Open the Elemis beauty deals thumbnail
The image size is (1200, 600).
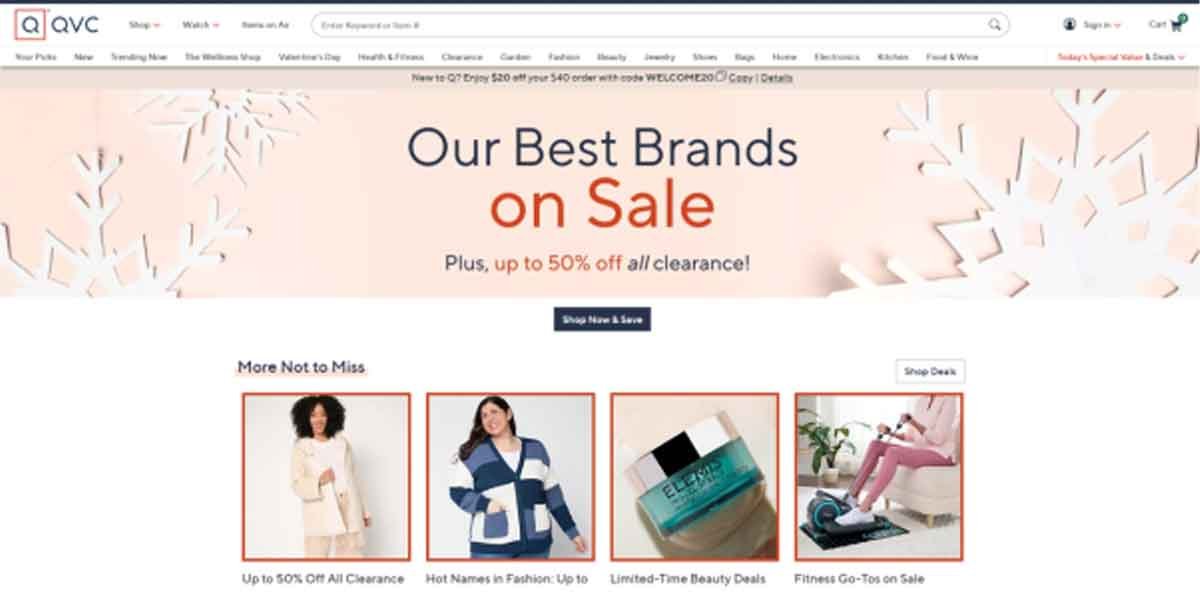click(x=695, y=476)
